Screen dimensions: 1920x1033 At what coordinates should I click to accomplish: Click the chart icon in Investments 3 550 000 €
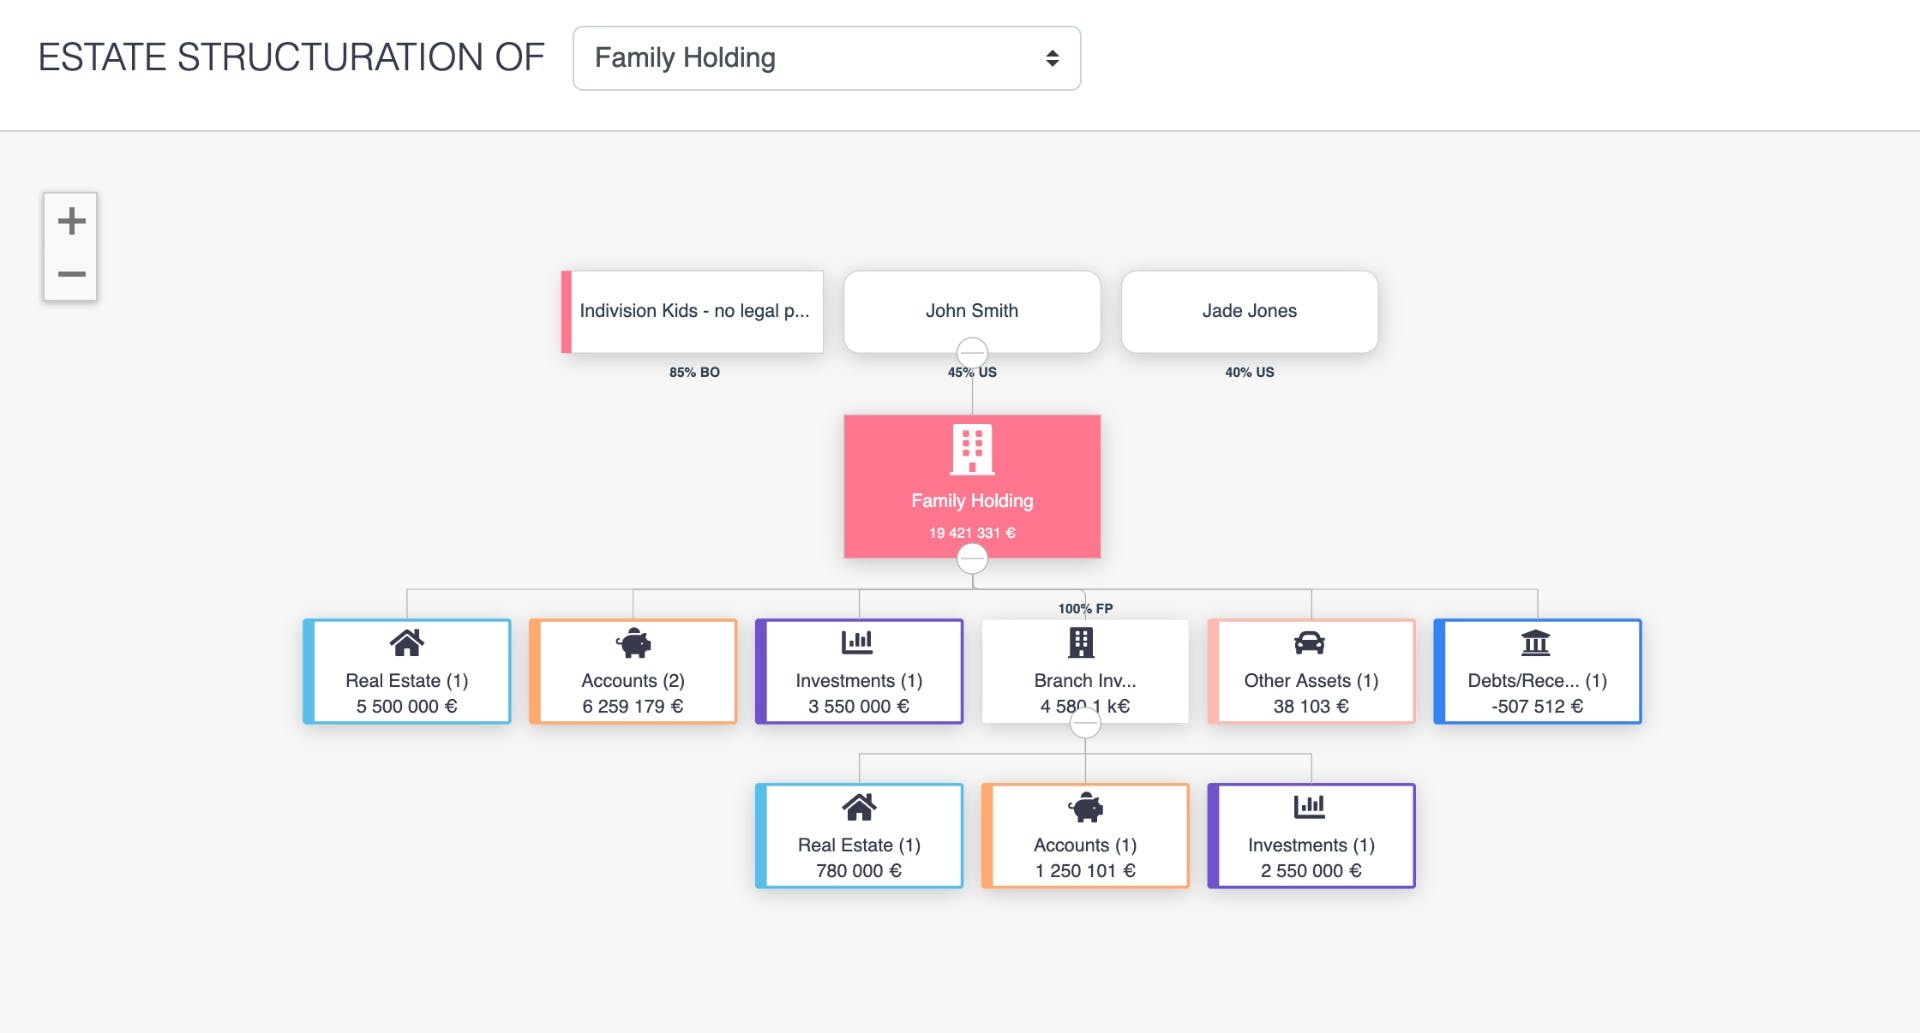click(x=858, y=642)
